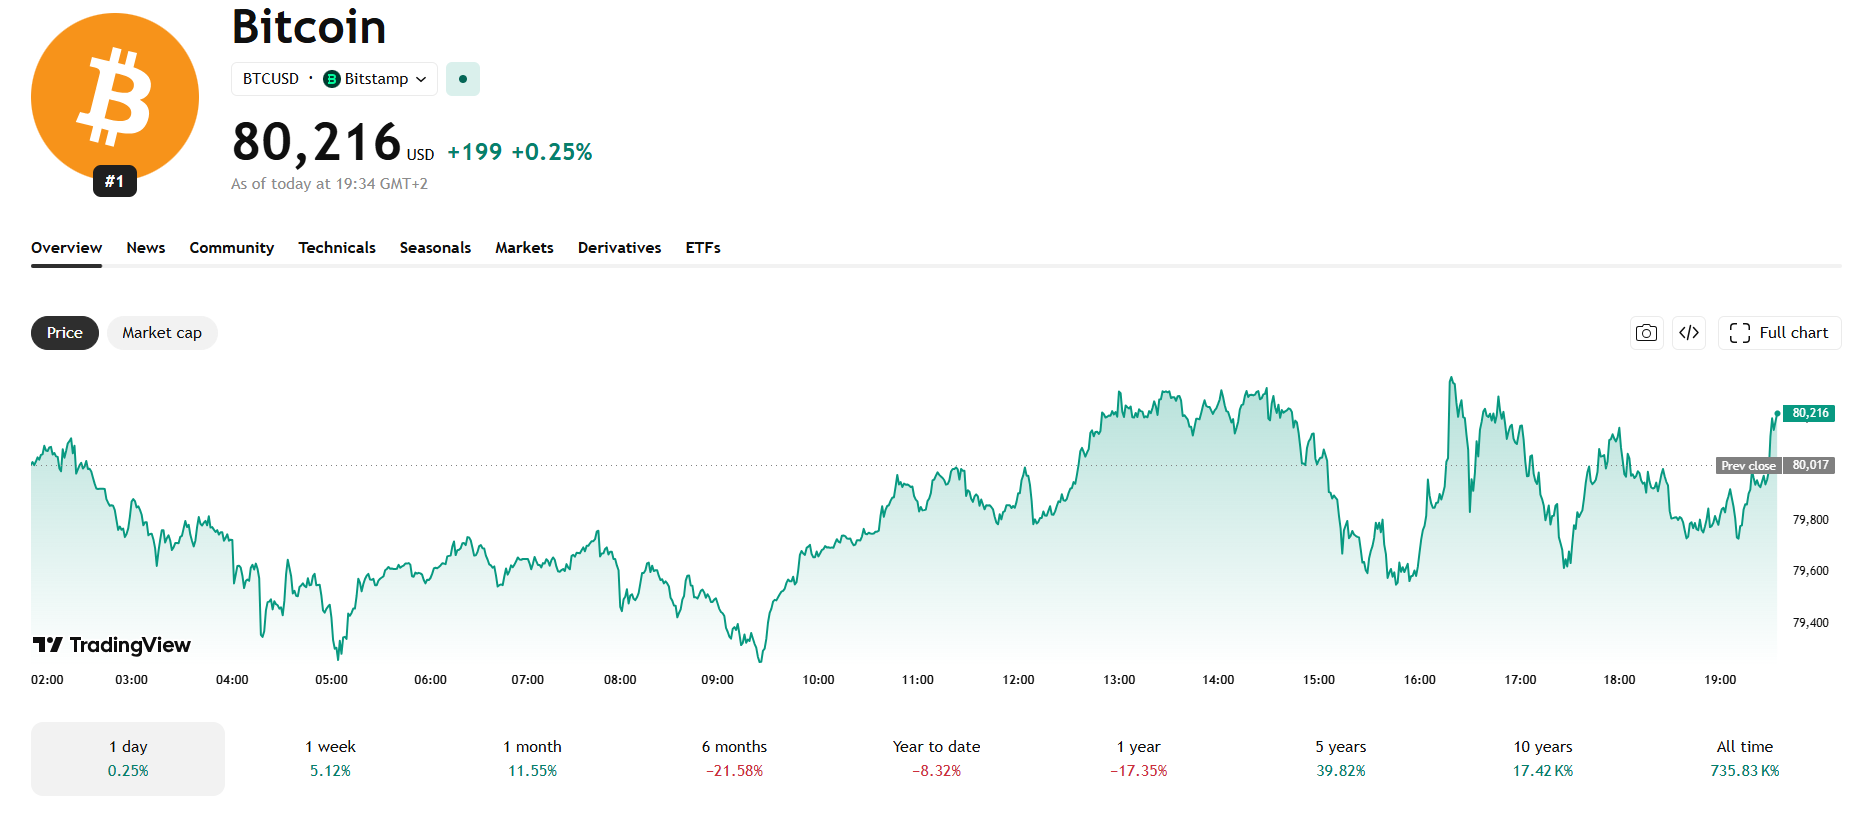Click the 79,600 price axis label

(x=1810, y=571)
